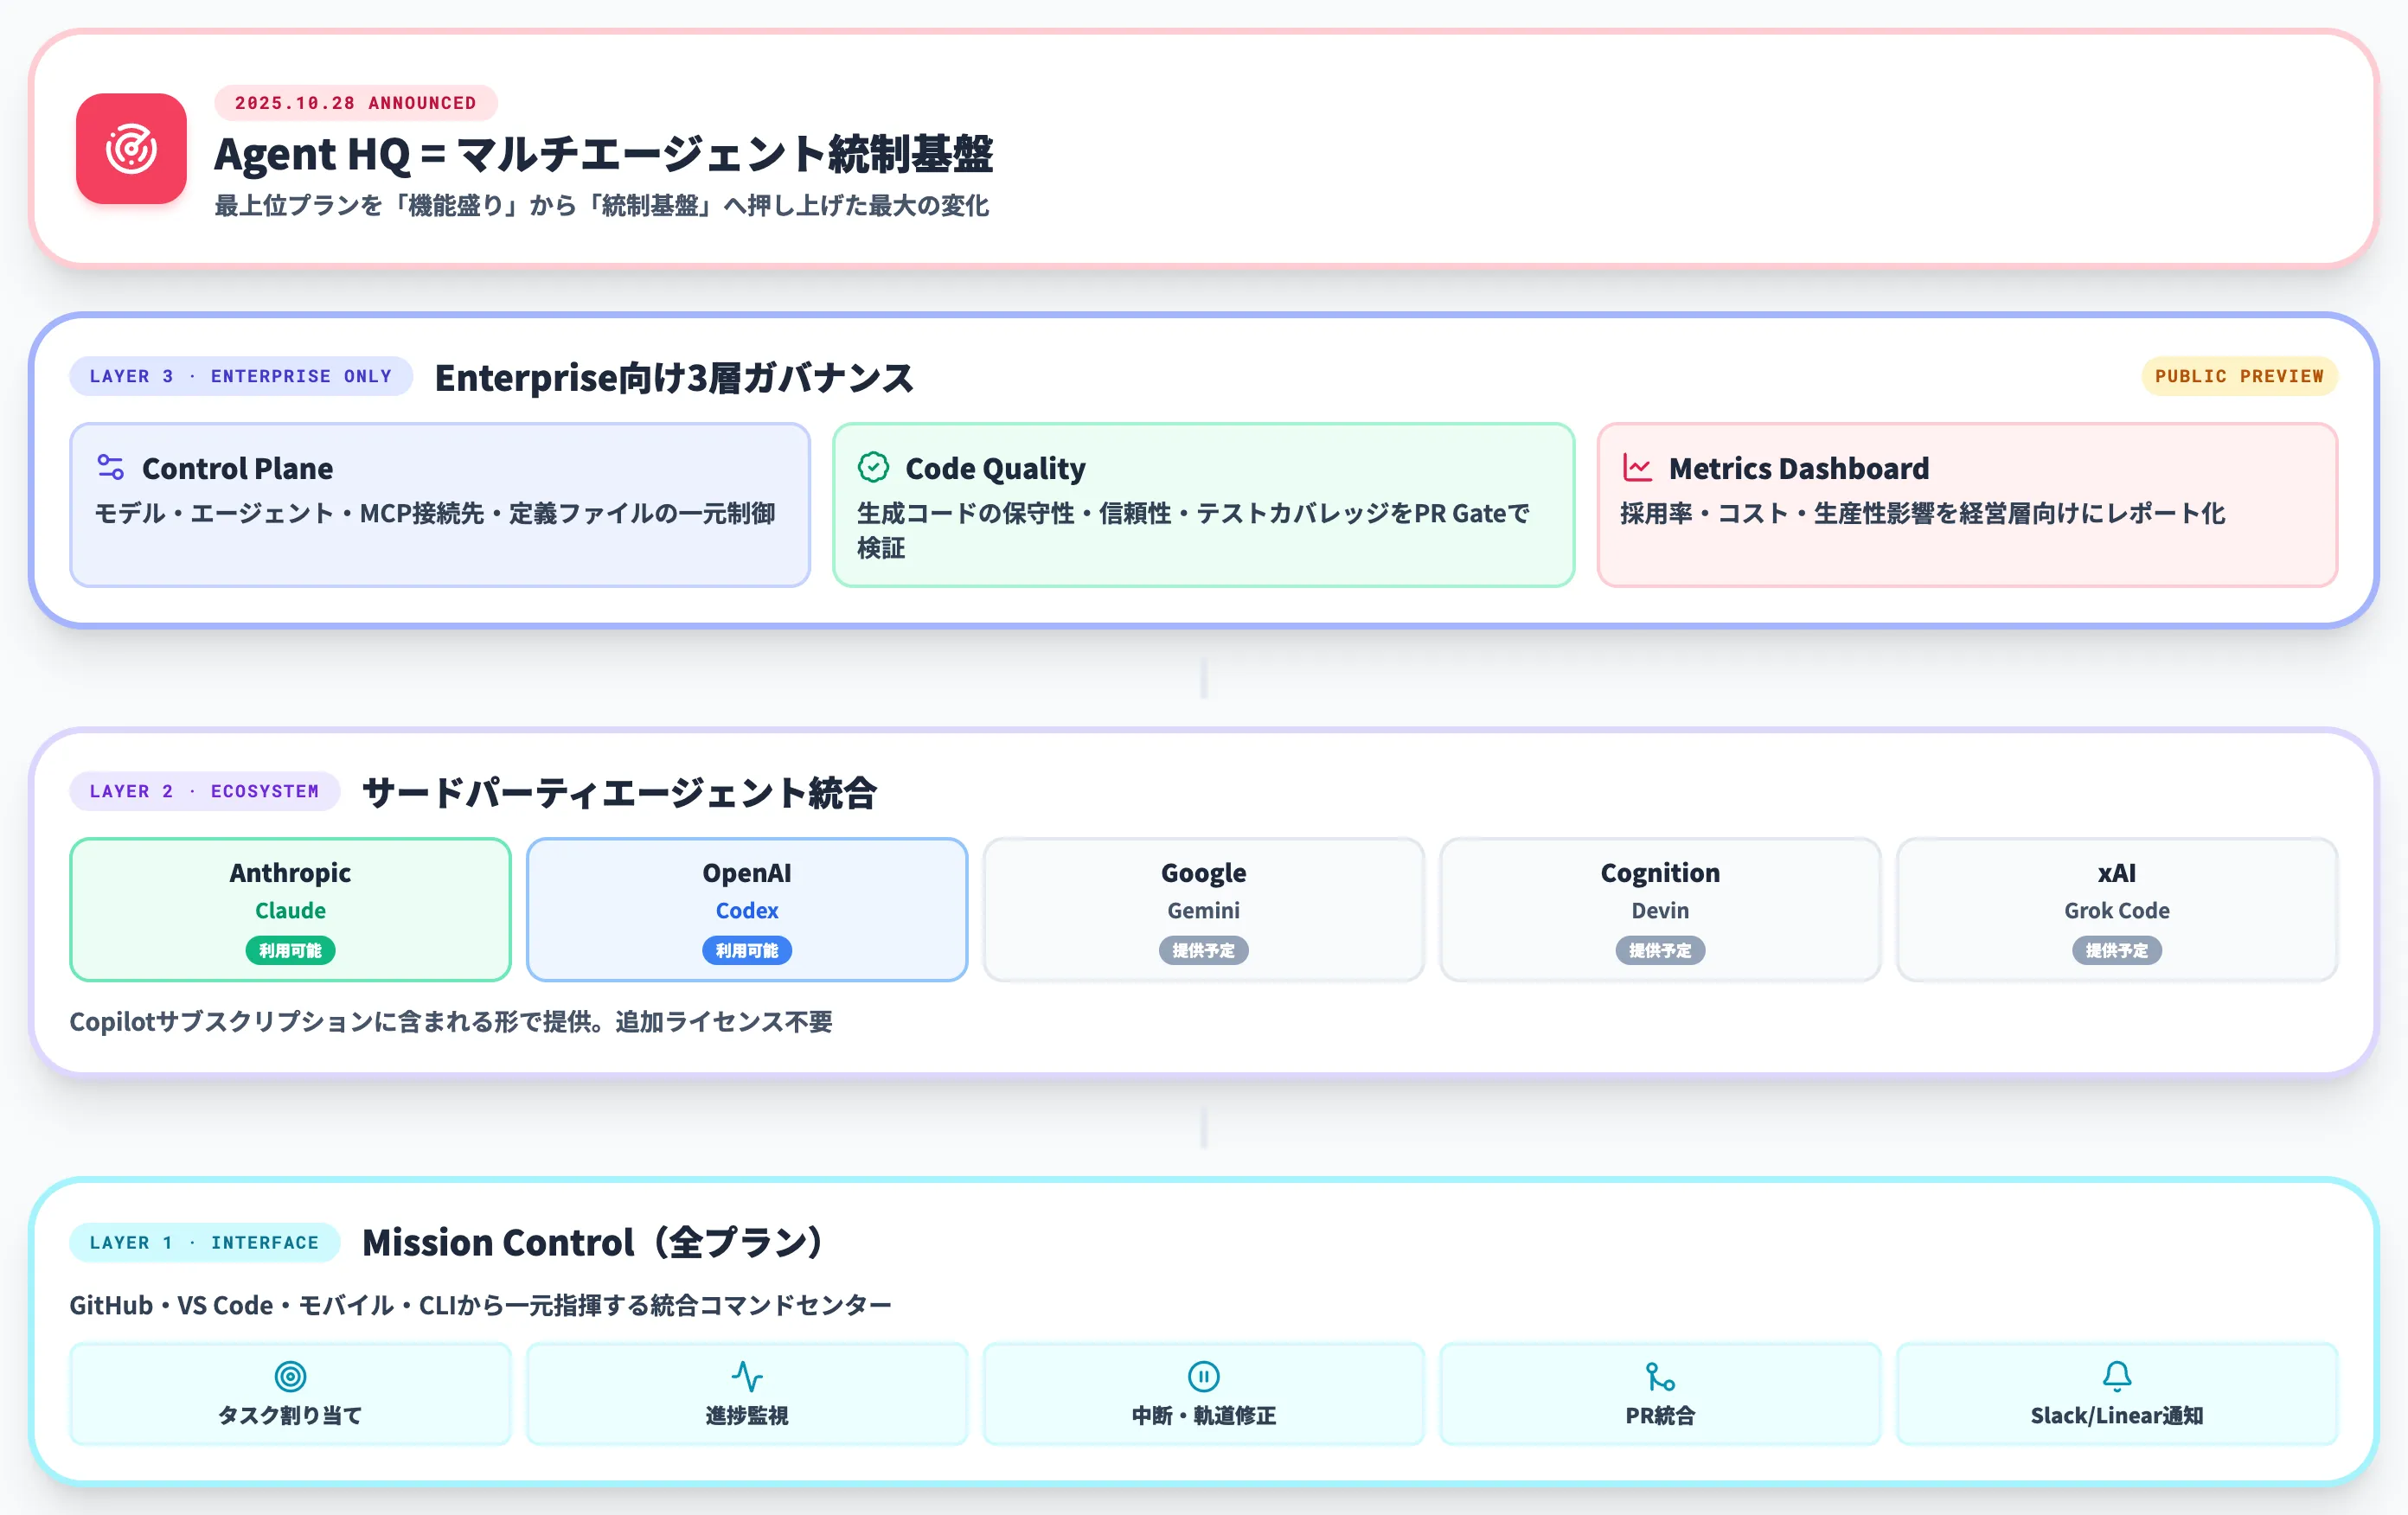
Task: Click the LAYER 2 · ECOSYSTEM tag
Action: [x=205, y=791]
